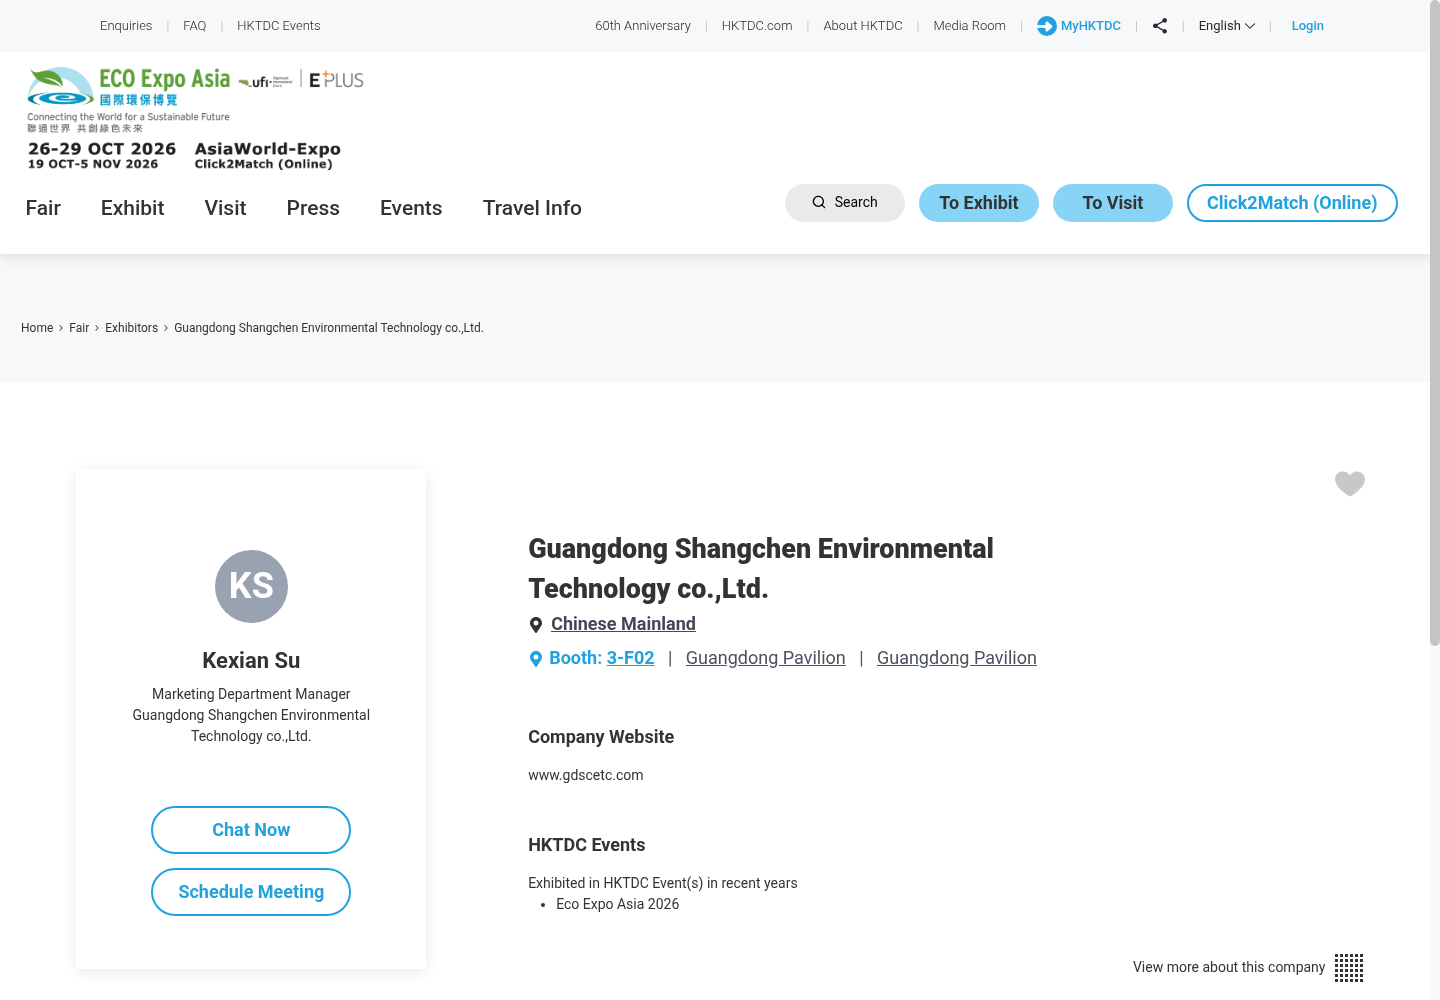Add company to favorites with heart icon
The width and height of the screenshot is (1440, 1000).
[1350, 484]
